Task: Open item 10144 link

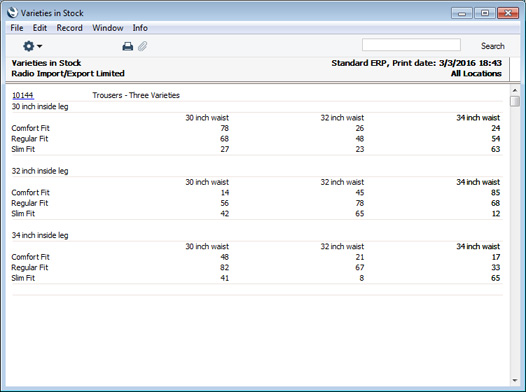Action: [23, 95]
